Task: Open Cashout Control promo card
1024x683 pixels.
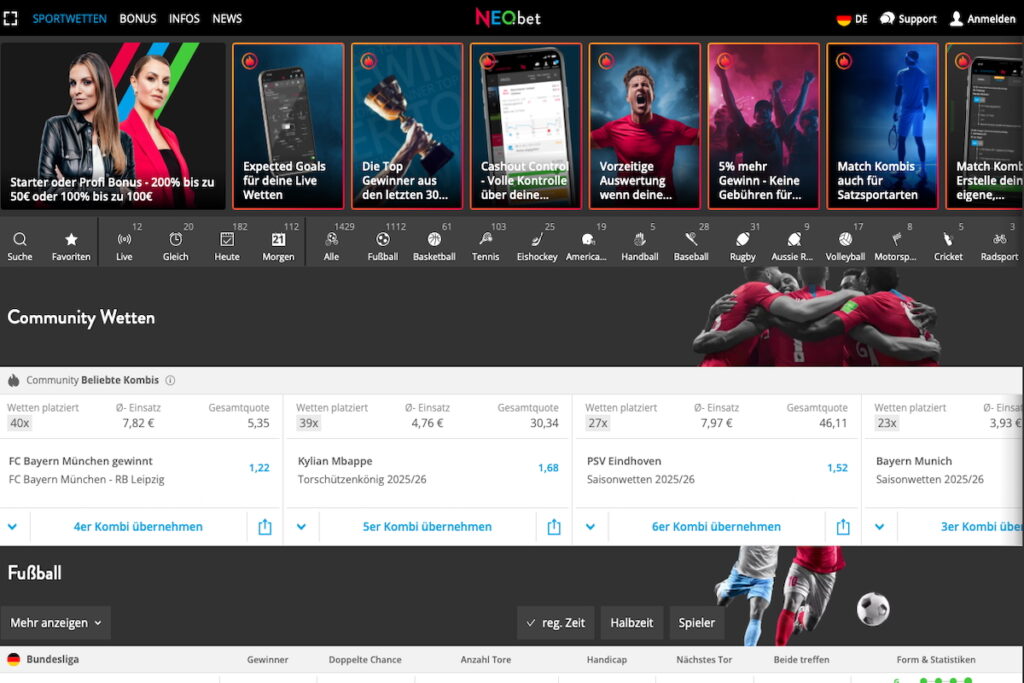Action: click(526, 126)
